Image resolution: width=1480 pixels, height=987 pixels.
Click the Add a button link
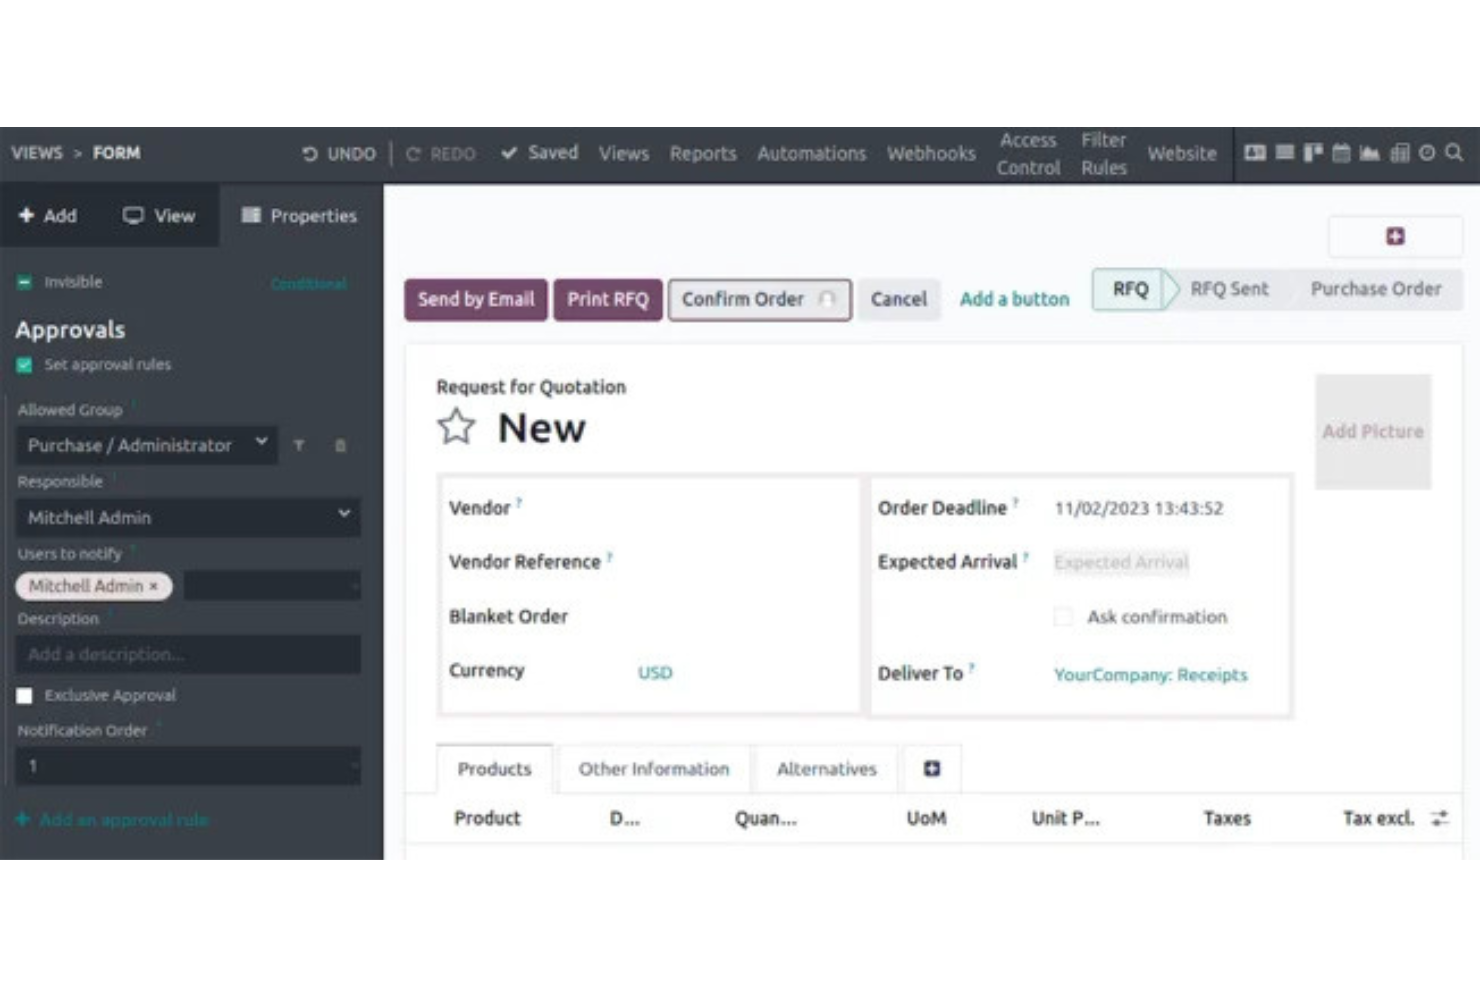[x=1014, y=299]
